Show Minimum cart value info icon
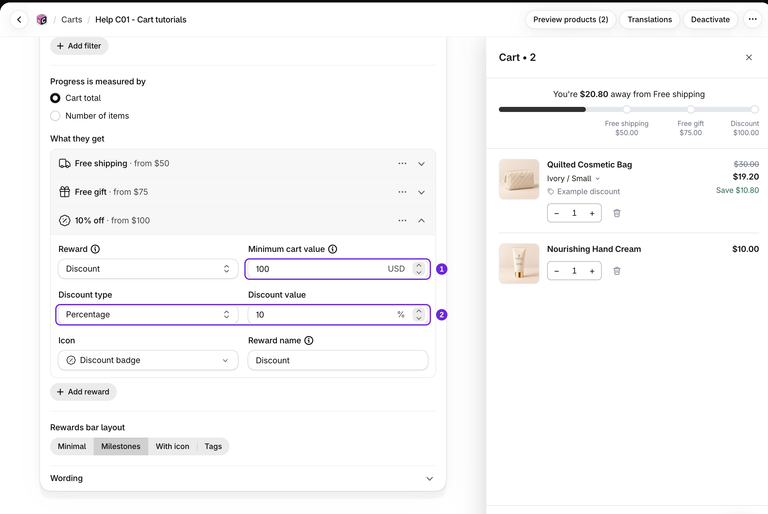 point(333,249)
